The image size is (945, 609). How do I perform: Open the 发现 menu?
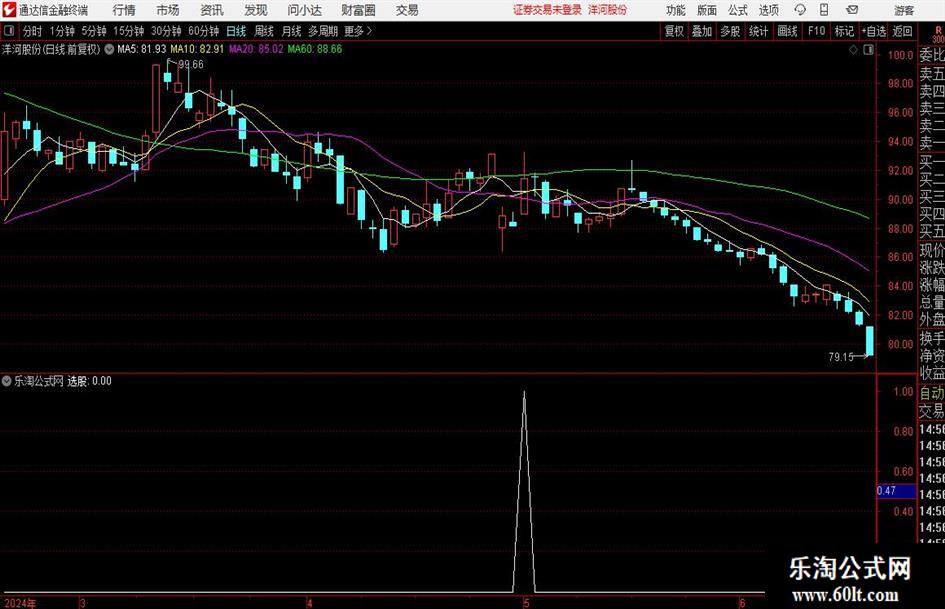pos(256,10)
